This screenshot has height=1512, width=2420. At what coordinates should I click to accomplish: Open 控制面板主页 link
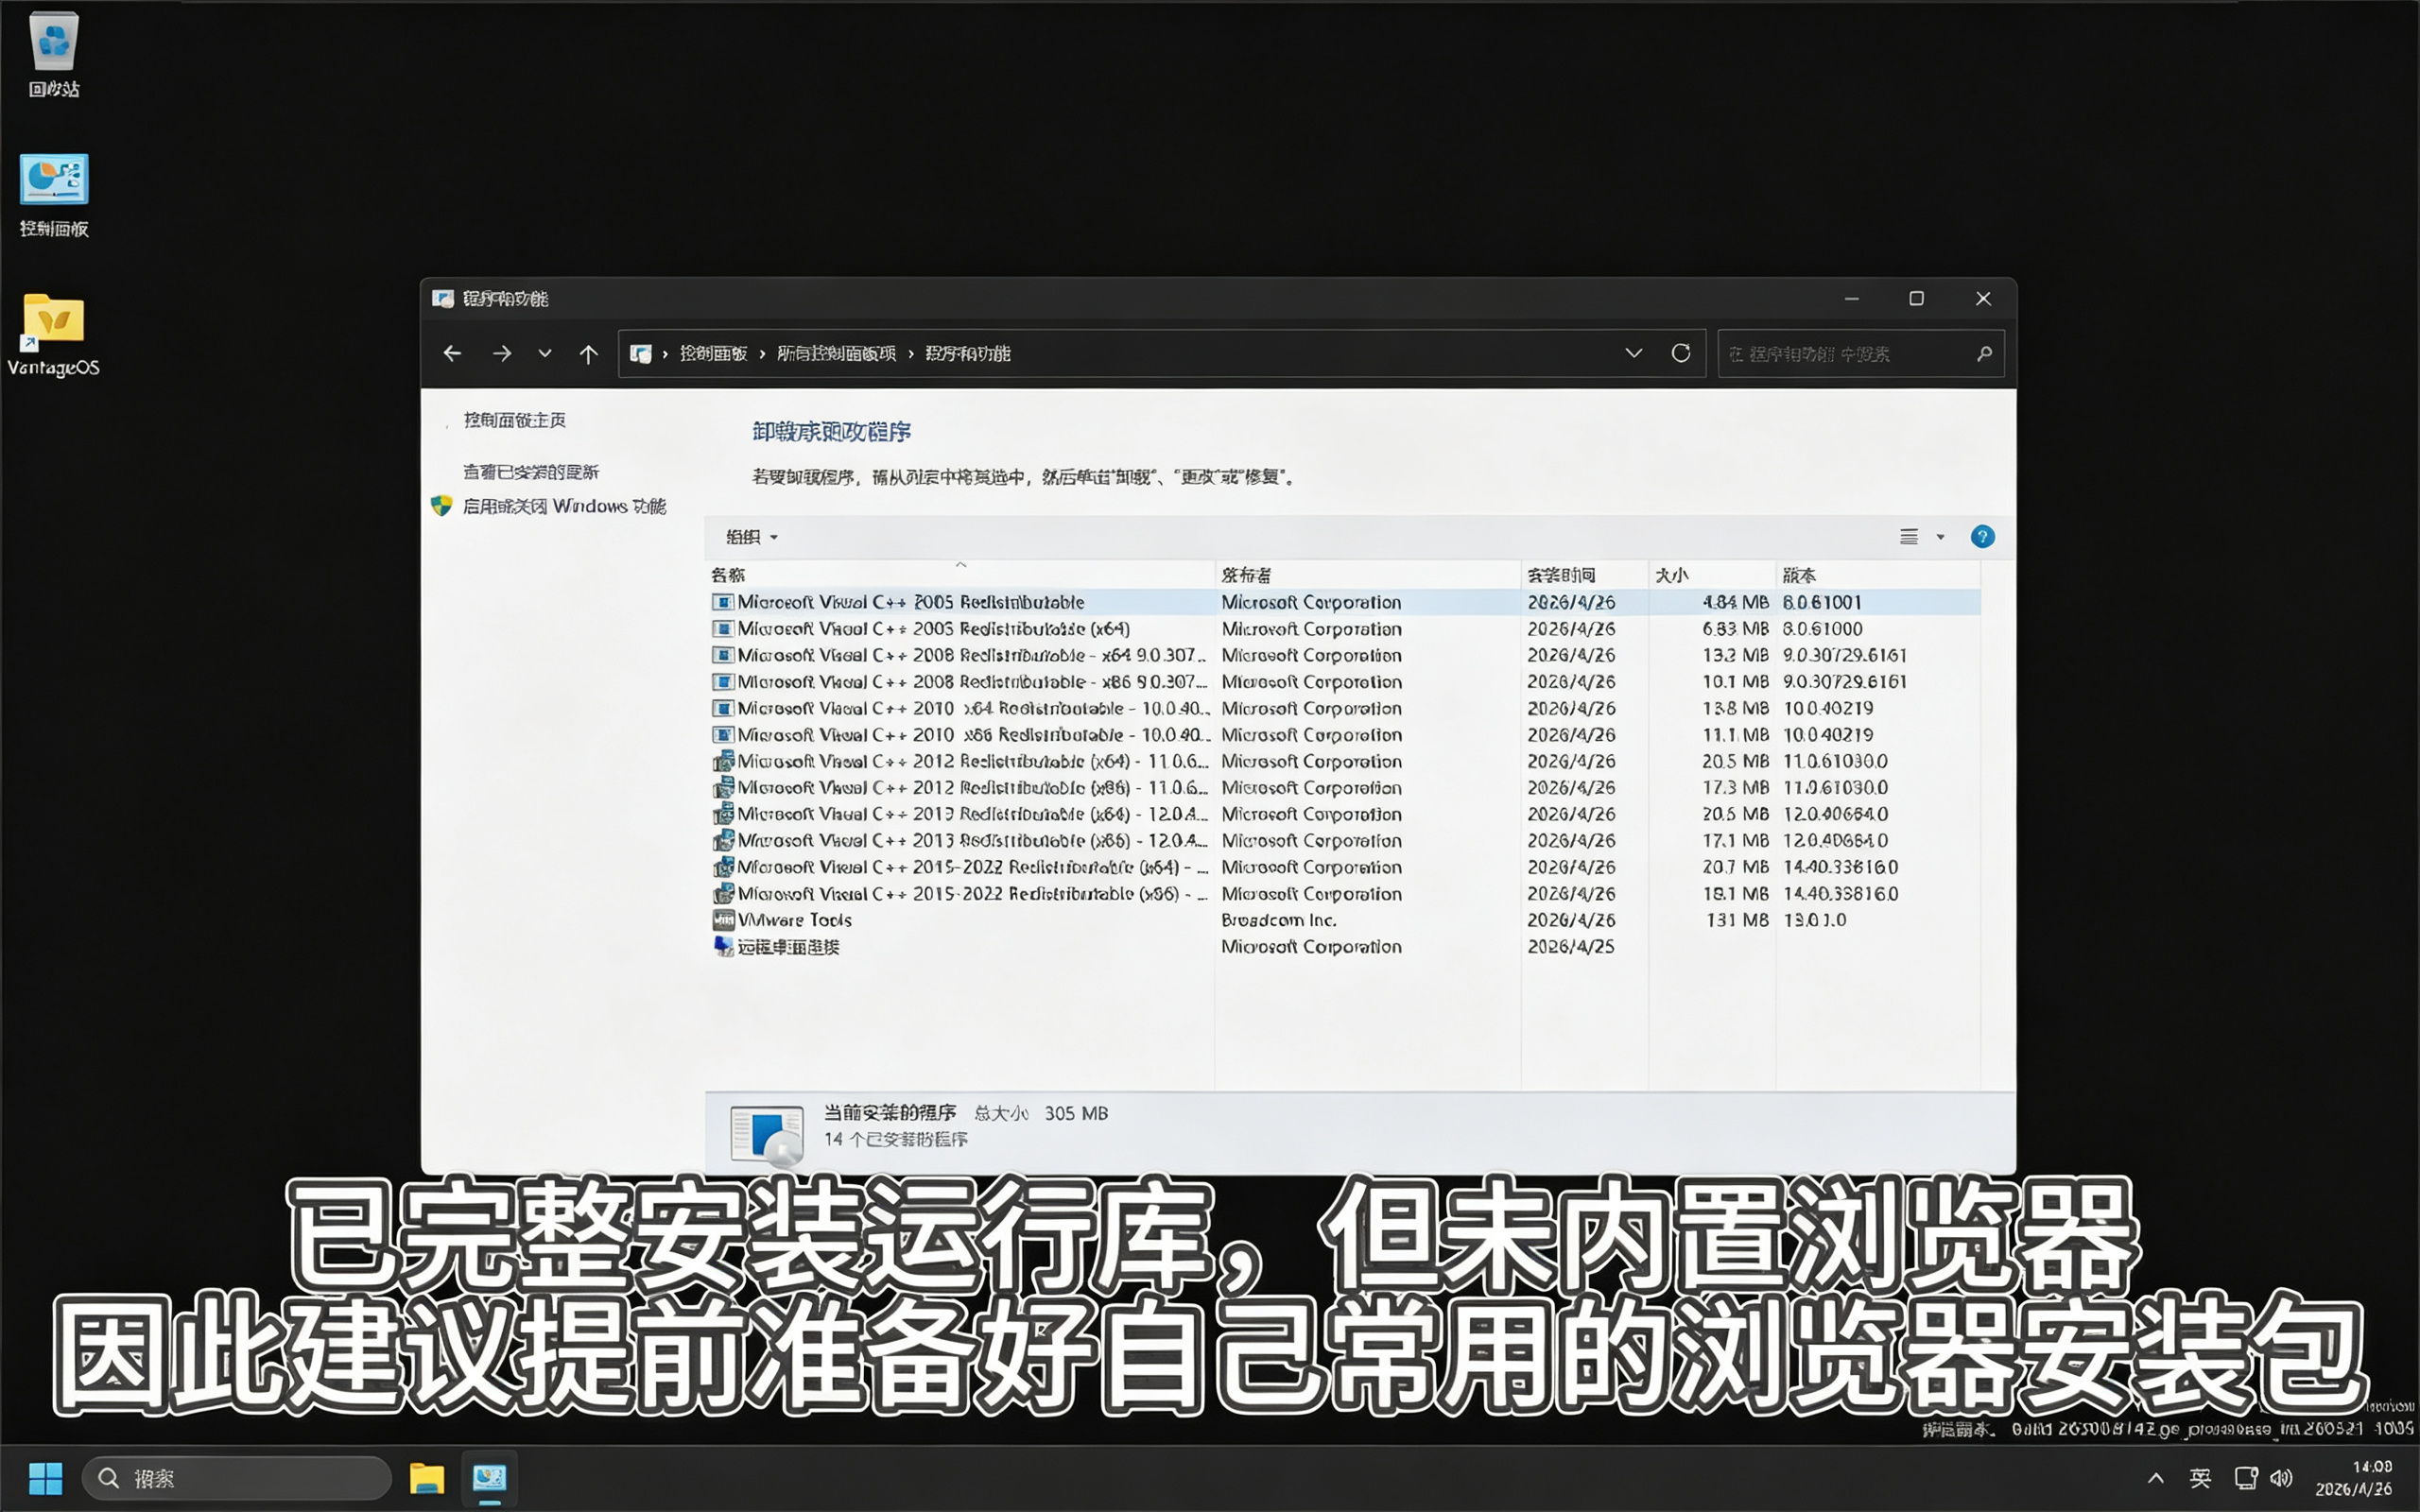click(515, 420)
